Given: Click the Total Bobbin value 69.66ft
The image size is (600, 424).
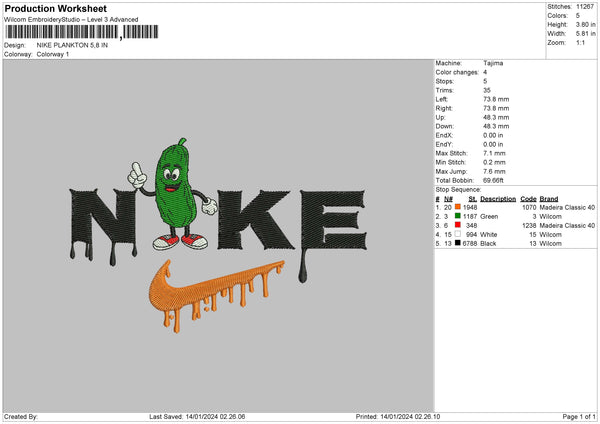Looking at the screenshot, I should point(493,180).
